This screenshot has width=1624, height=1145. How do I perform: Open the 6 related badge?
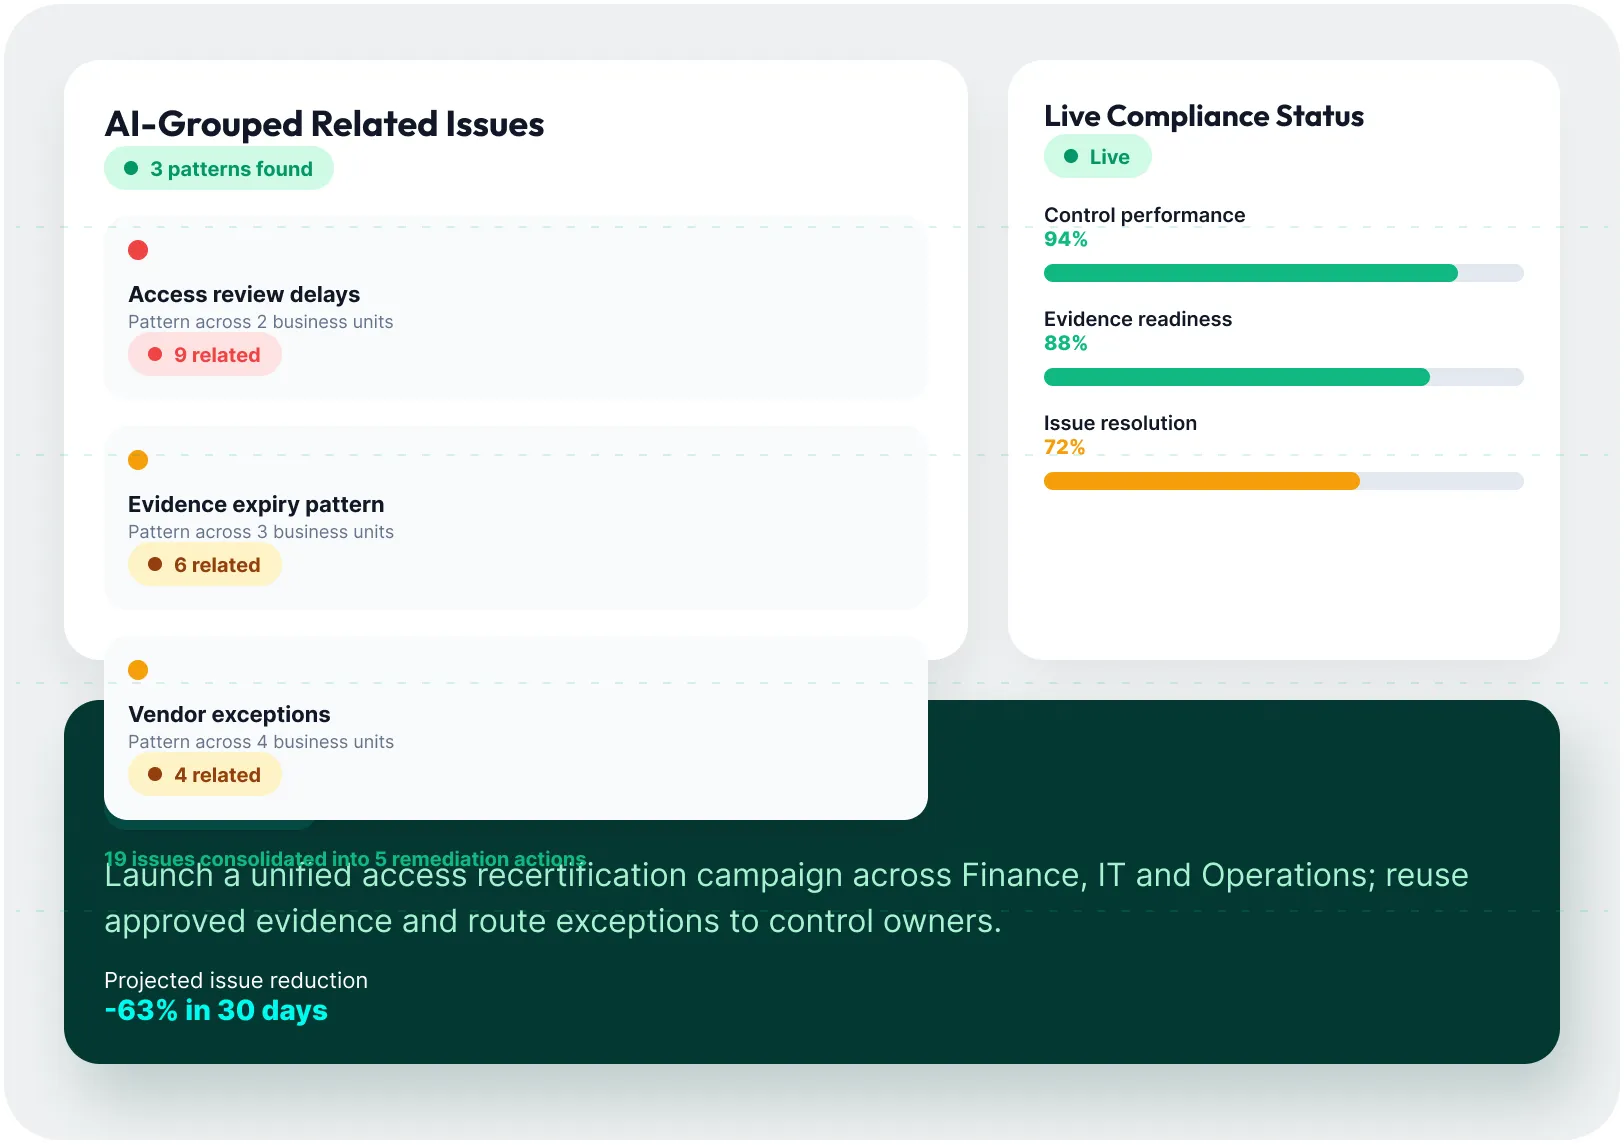pyautogui.click(x=205, y=565)
